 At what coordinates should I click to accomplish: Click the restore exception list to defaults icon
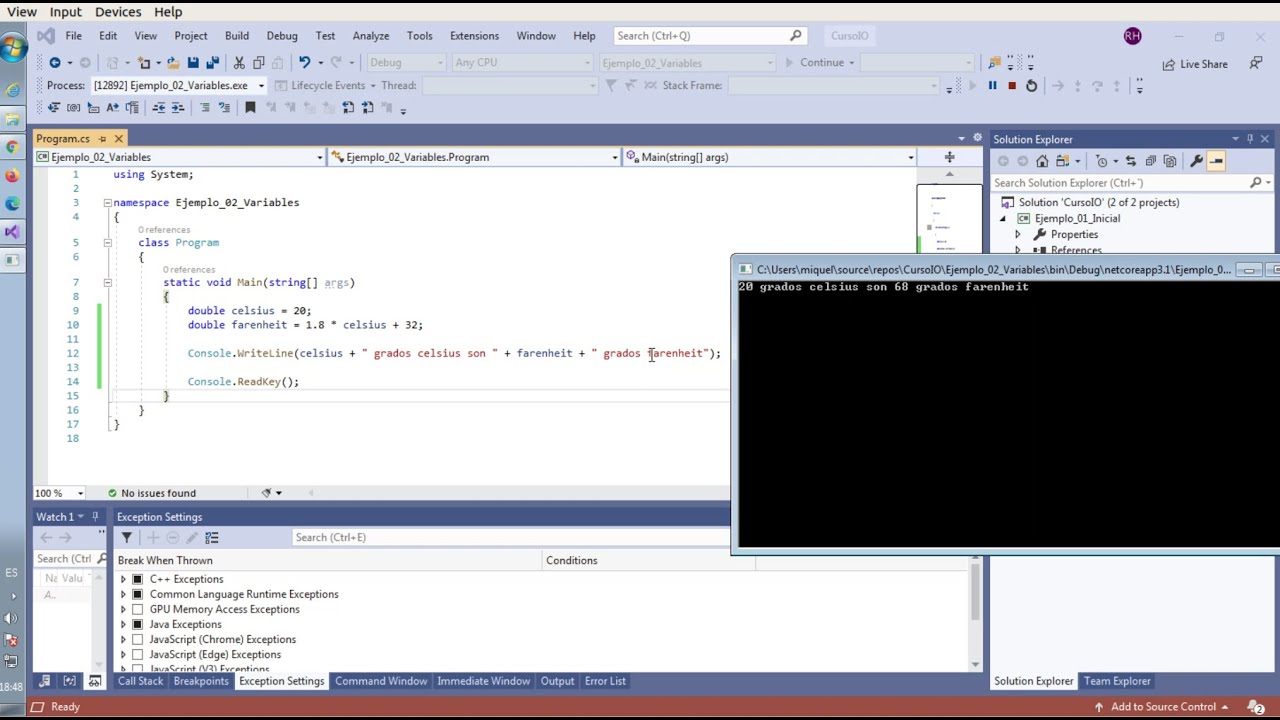tap(211, 538)
